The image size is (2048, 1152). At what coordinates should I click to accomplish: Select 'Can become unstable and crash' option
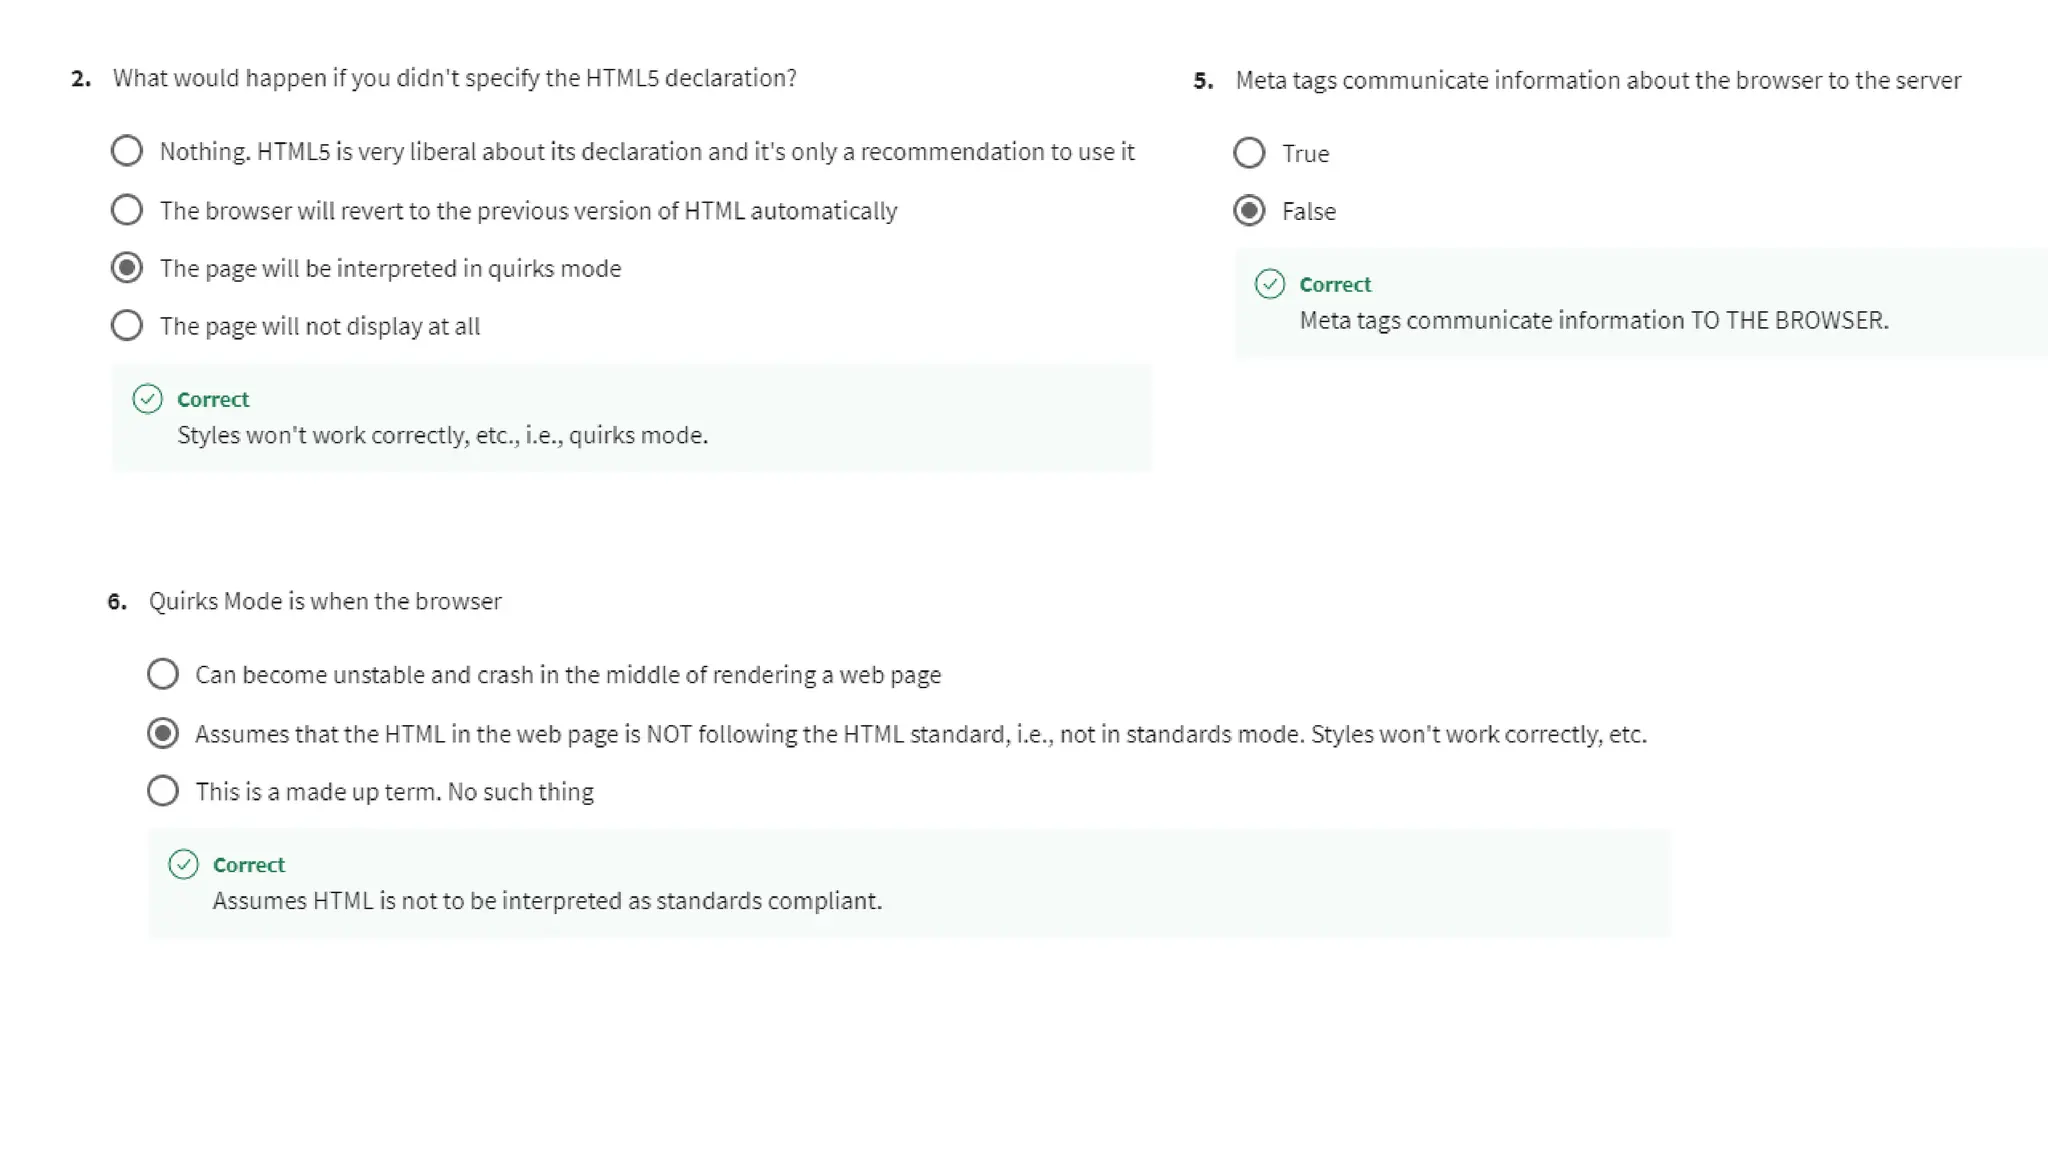[163, 674]
